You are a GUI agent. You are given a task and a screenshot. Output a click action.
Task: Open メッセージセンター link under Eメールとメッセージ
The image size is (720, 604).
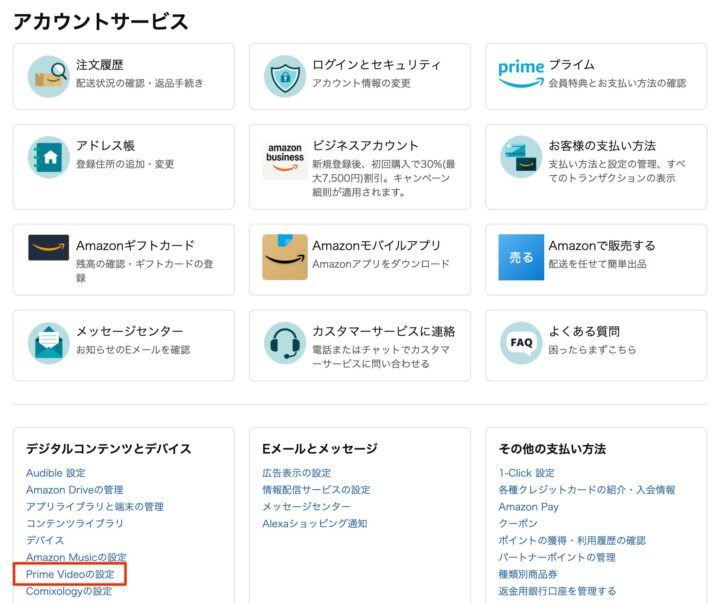(306, 507)
